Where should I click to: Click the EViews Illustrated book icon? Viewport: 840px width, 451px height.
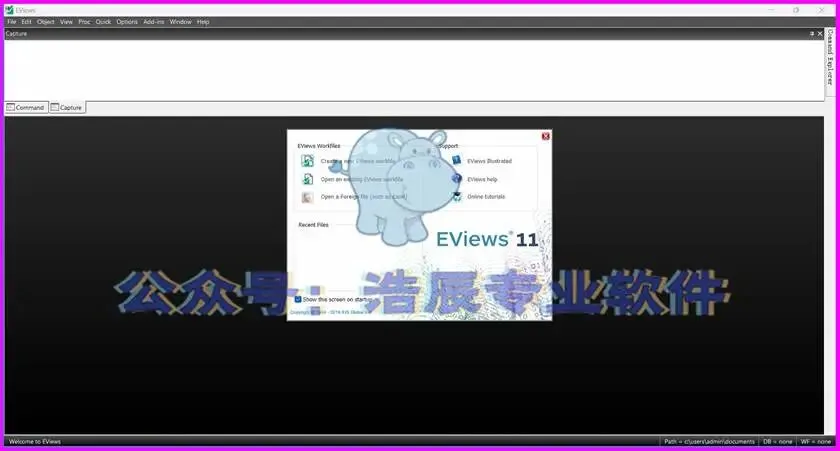pos(456,160)
